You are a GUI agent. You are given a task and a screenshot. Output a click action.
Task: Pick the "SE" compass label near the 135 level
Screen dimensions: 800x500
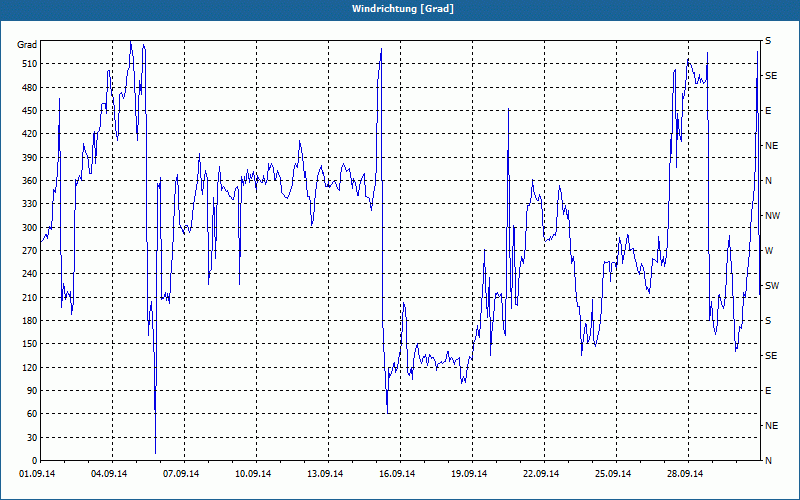(x=771, y=356)
